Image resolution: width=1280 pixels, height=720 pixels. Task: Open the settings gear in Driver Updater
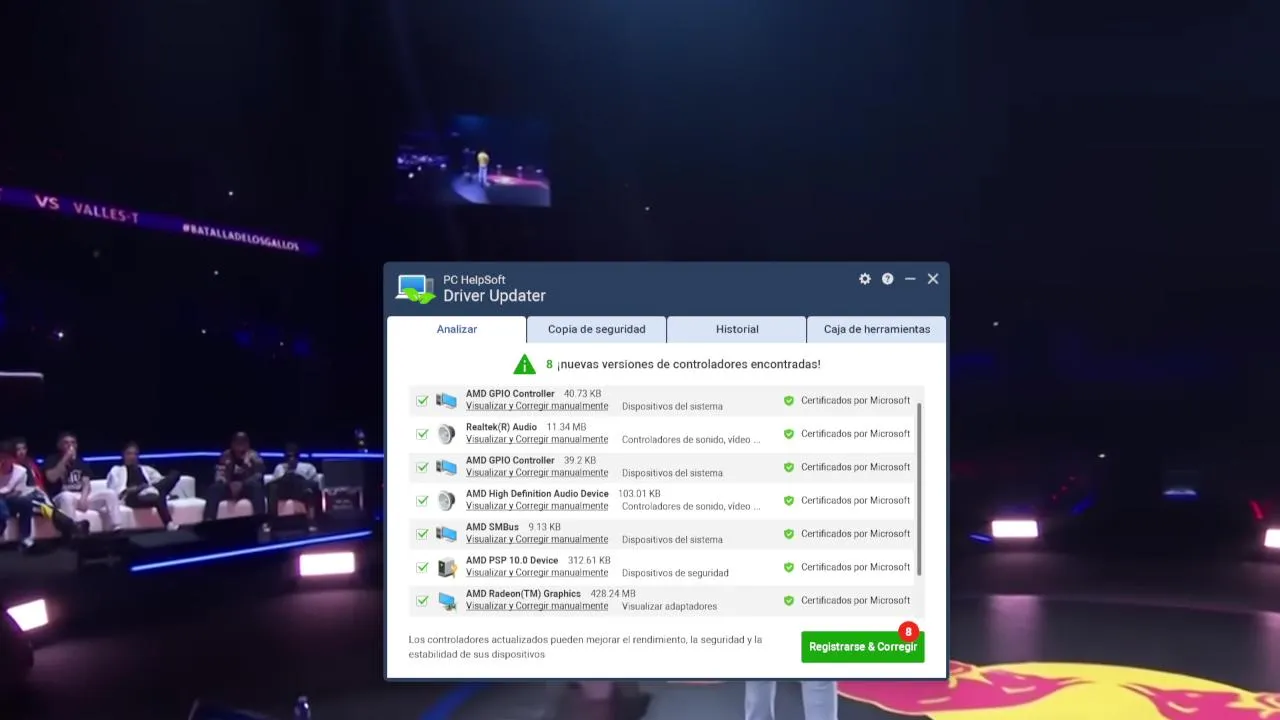pos(865,279)
